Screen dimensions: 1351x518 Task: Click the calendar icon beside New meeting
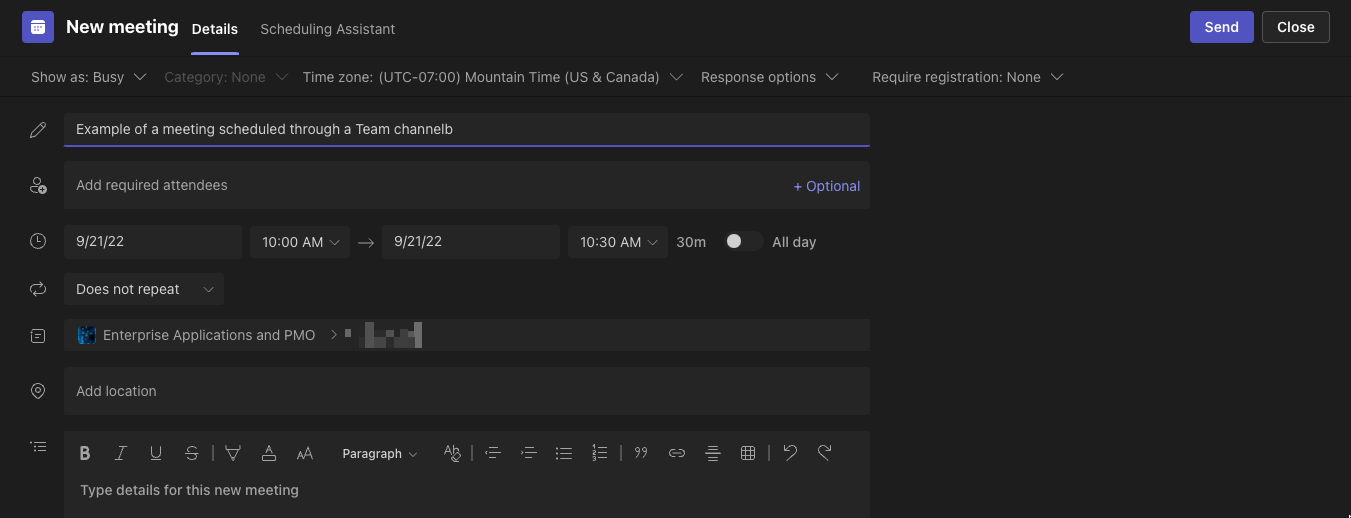(x=38, y=27)
